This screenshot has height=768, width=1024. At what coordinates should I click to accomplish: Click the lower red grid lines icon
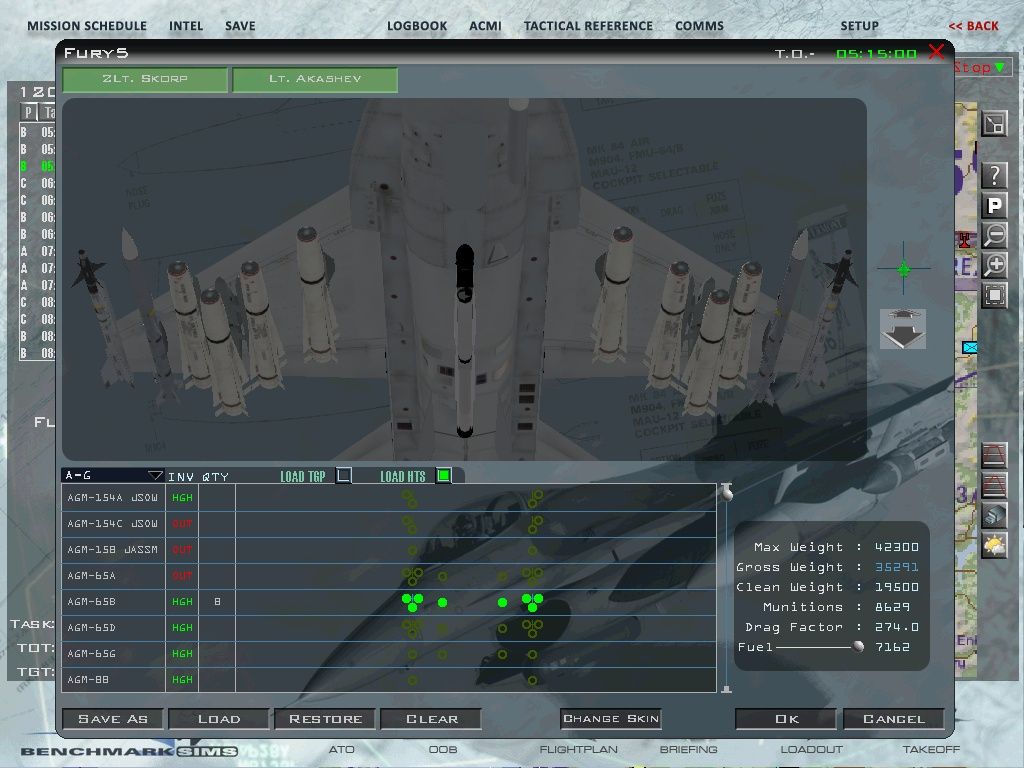(x=994, y=485)
